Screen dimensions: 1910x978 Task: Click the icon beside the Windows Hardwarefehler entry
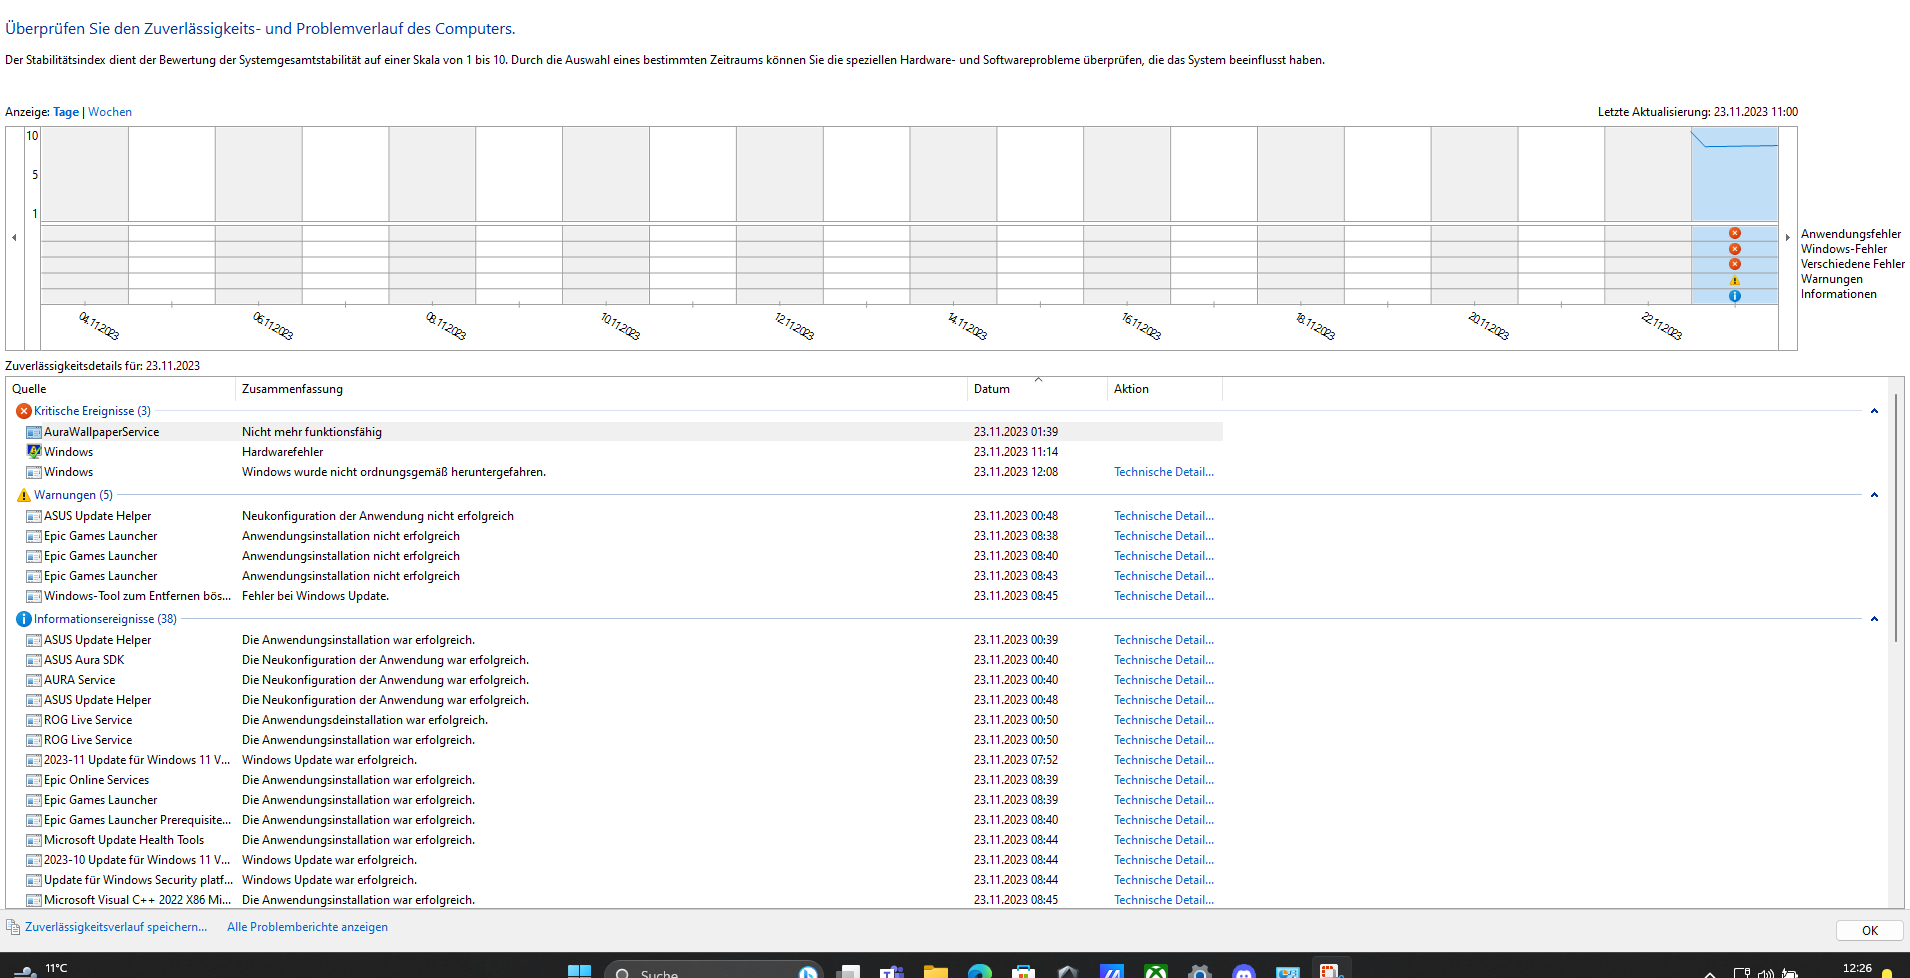(34, 452)
